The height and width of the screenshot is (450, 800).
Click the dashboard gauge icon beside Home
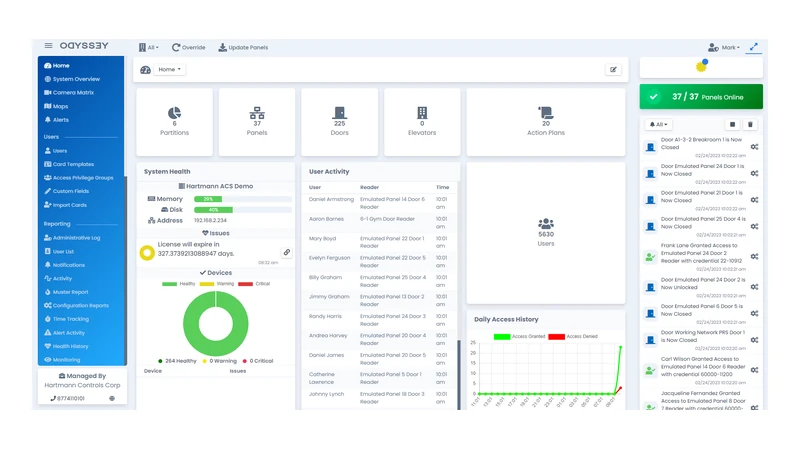(145, 70)
